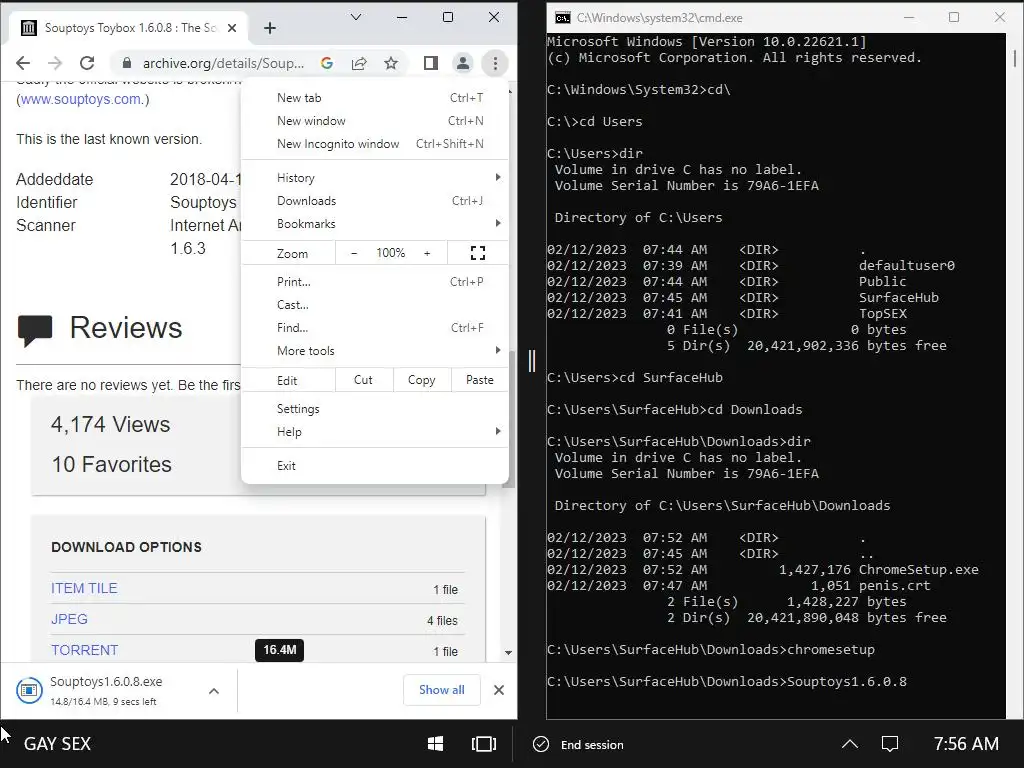
Task: Open Chrome's side panel icon
Action: point(430,63)
